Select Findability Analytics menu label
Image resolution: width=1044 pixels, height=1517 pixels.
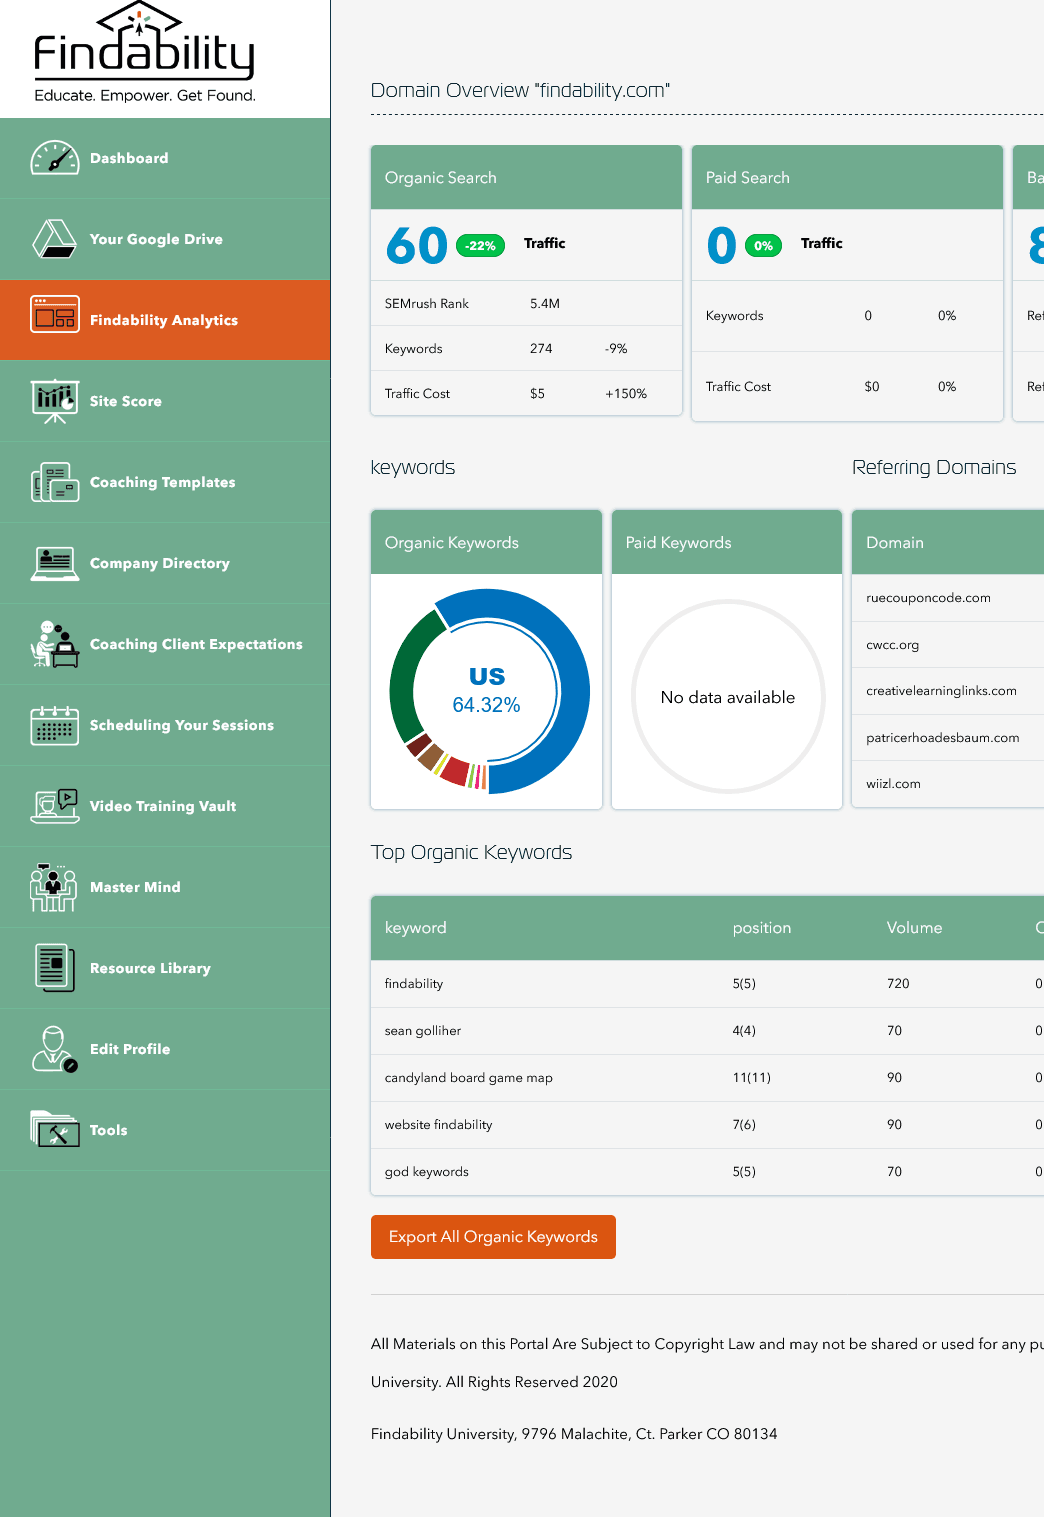coord(164,320)
